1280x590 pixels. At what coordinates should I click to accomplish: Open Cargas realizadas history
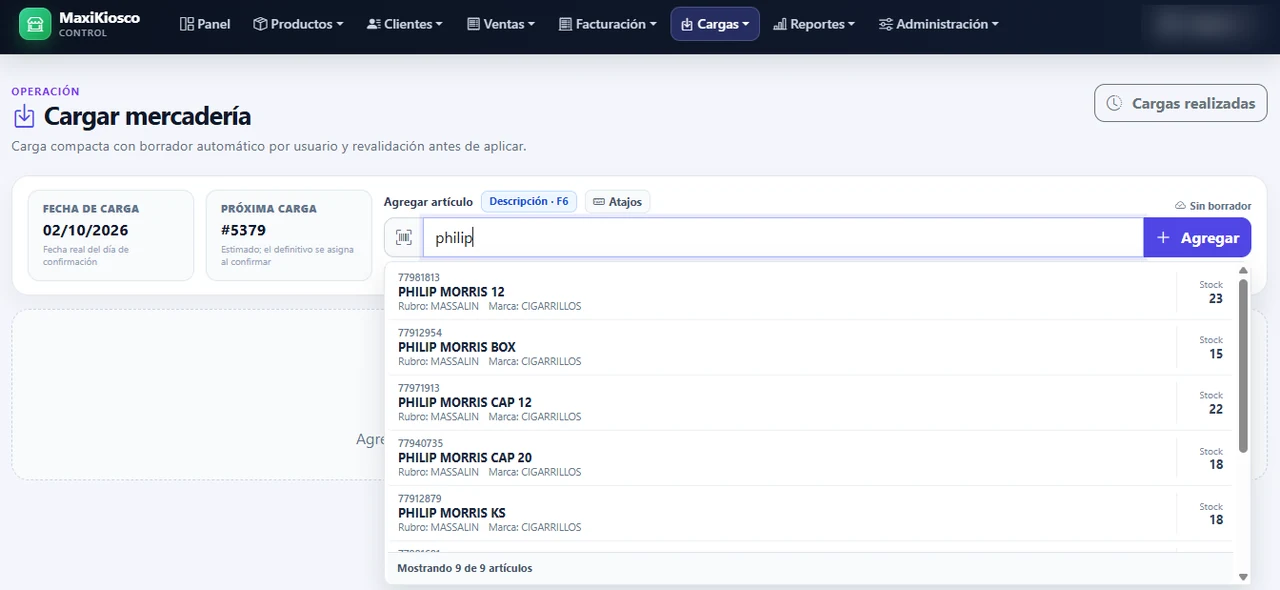click(x=1181, y=103)
